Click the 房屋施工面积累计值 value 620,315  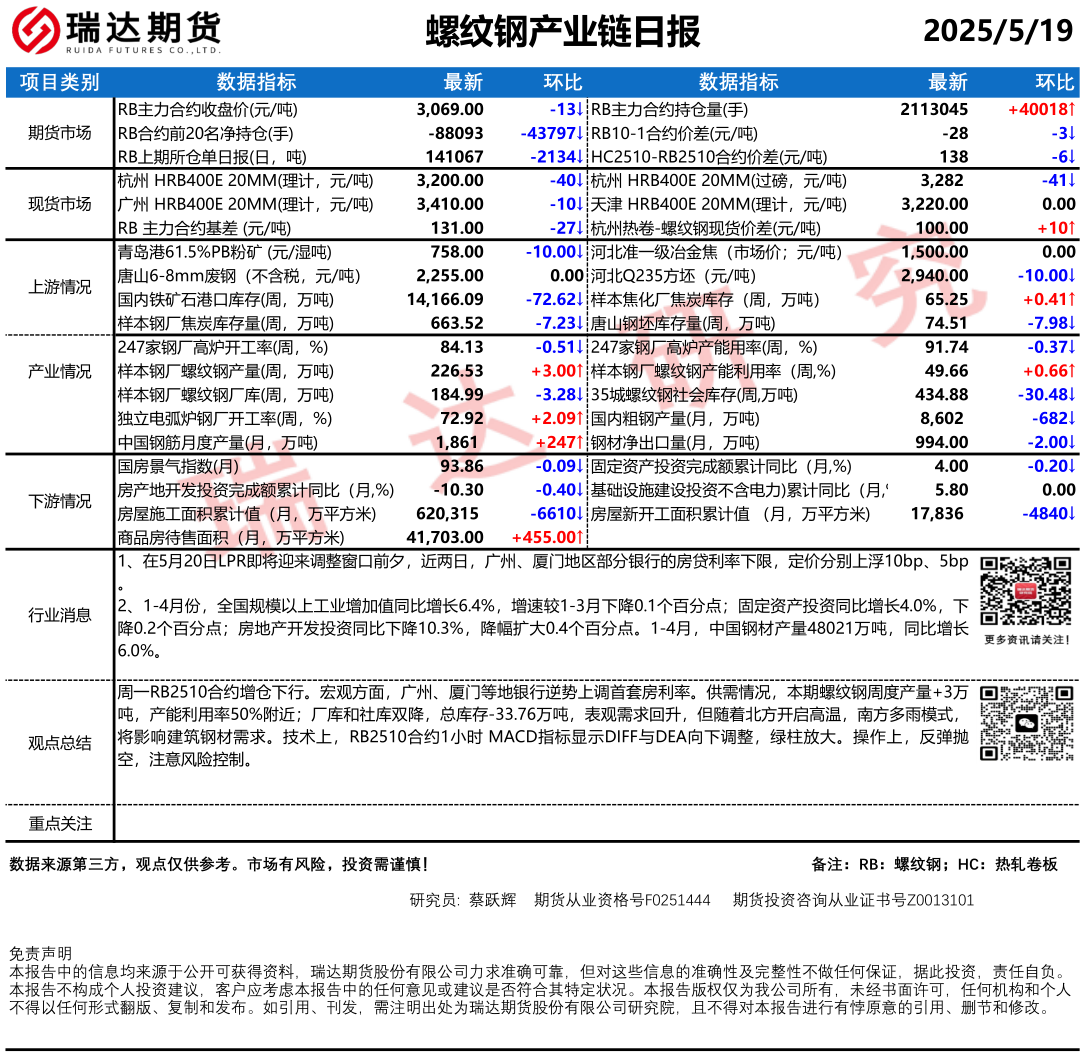tap(447, 514)
